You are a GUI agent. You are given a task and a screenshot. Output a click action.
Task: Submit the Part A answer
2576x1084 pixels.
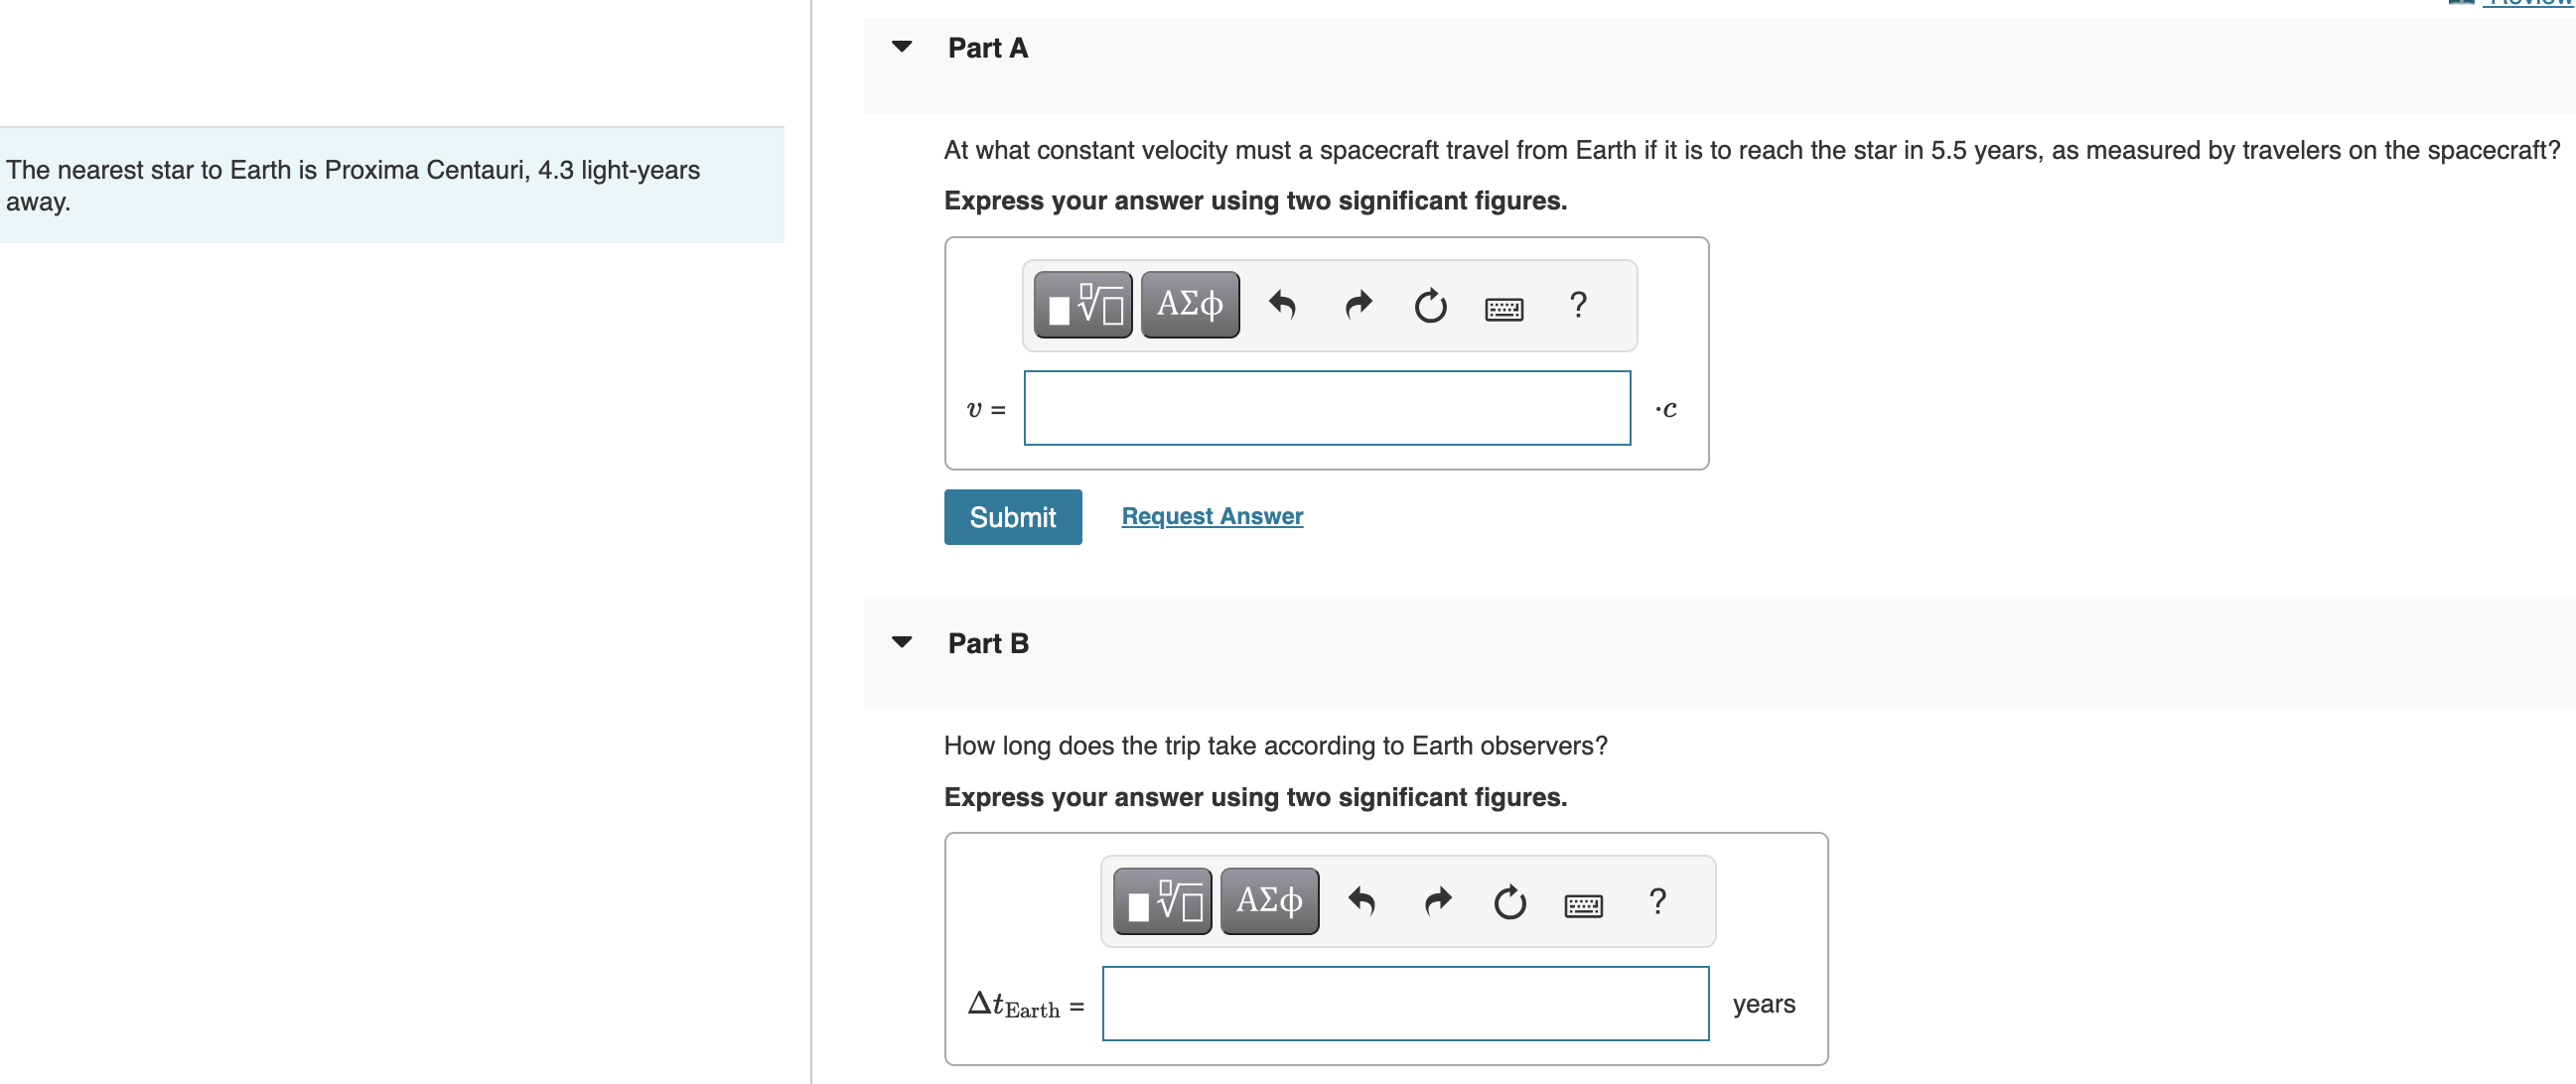pos(1012,517)
